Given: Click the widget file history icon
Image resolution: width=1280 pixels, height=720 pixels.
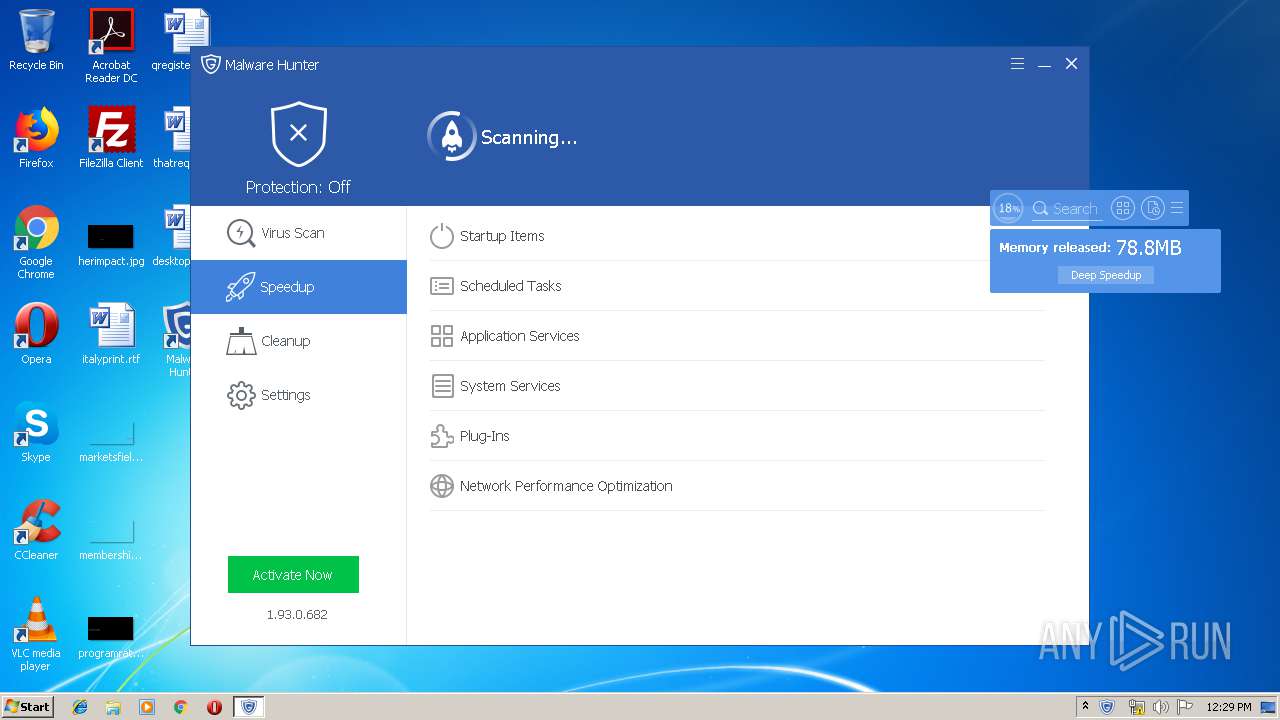Looking at the screenshot, I should pos(1153,208).
